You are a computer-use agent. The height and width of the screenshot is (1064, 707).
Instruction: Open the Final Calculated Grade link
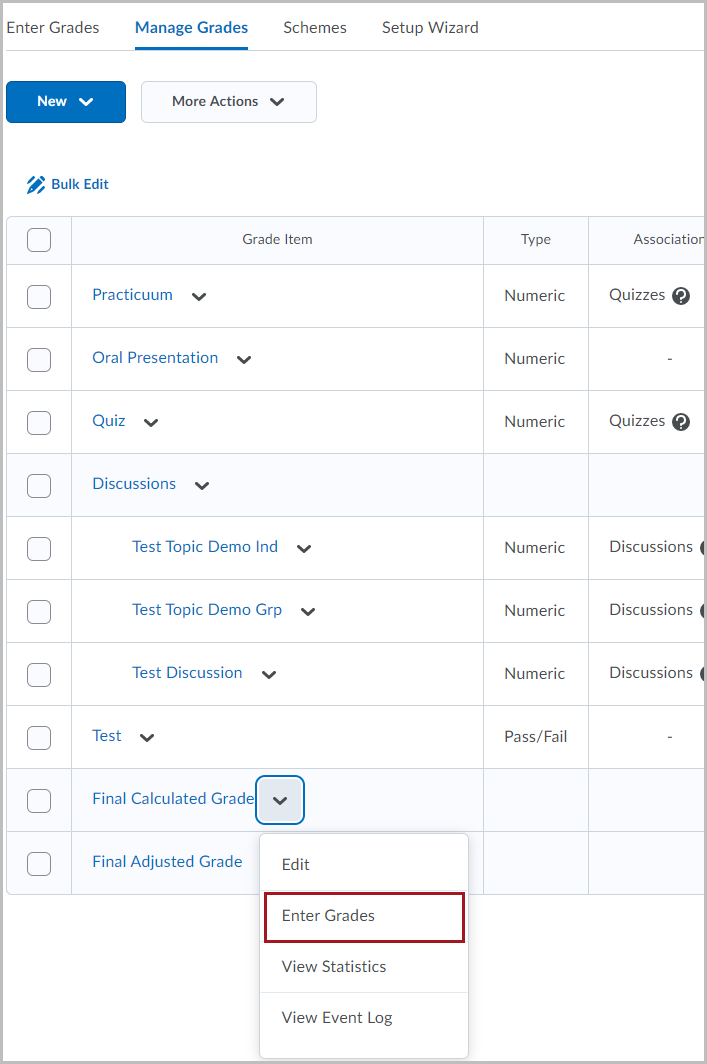(x=173, y=799)
